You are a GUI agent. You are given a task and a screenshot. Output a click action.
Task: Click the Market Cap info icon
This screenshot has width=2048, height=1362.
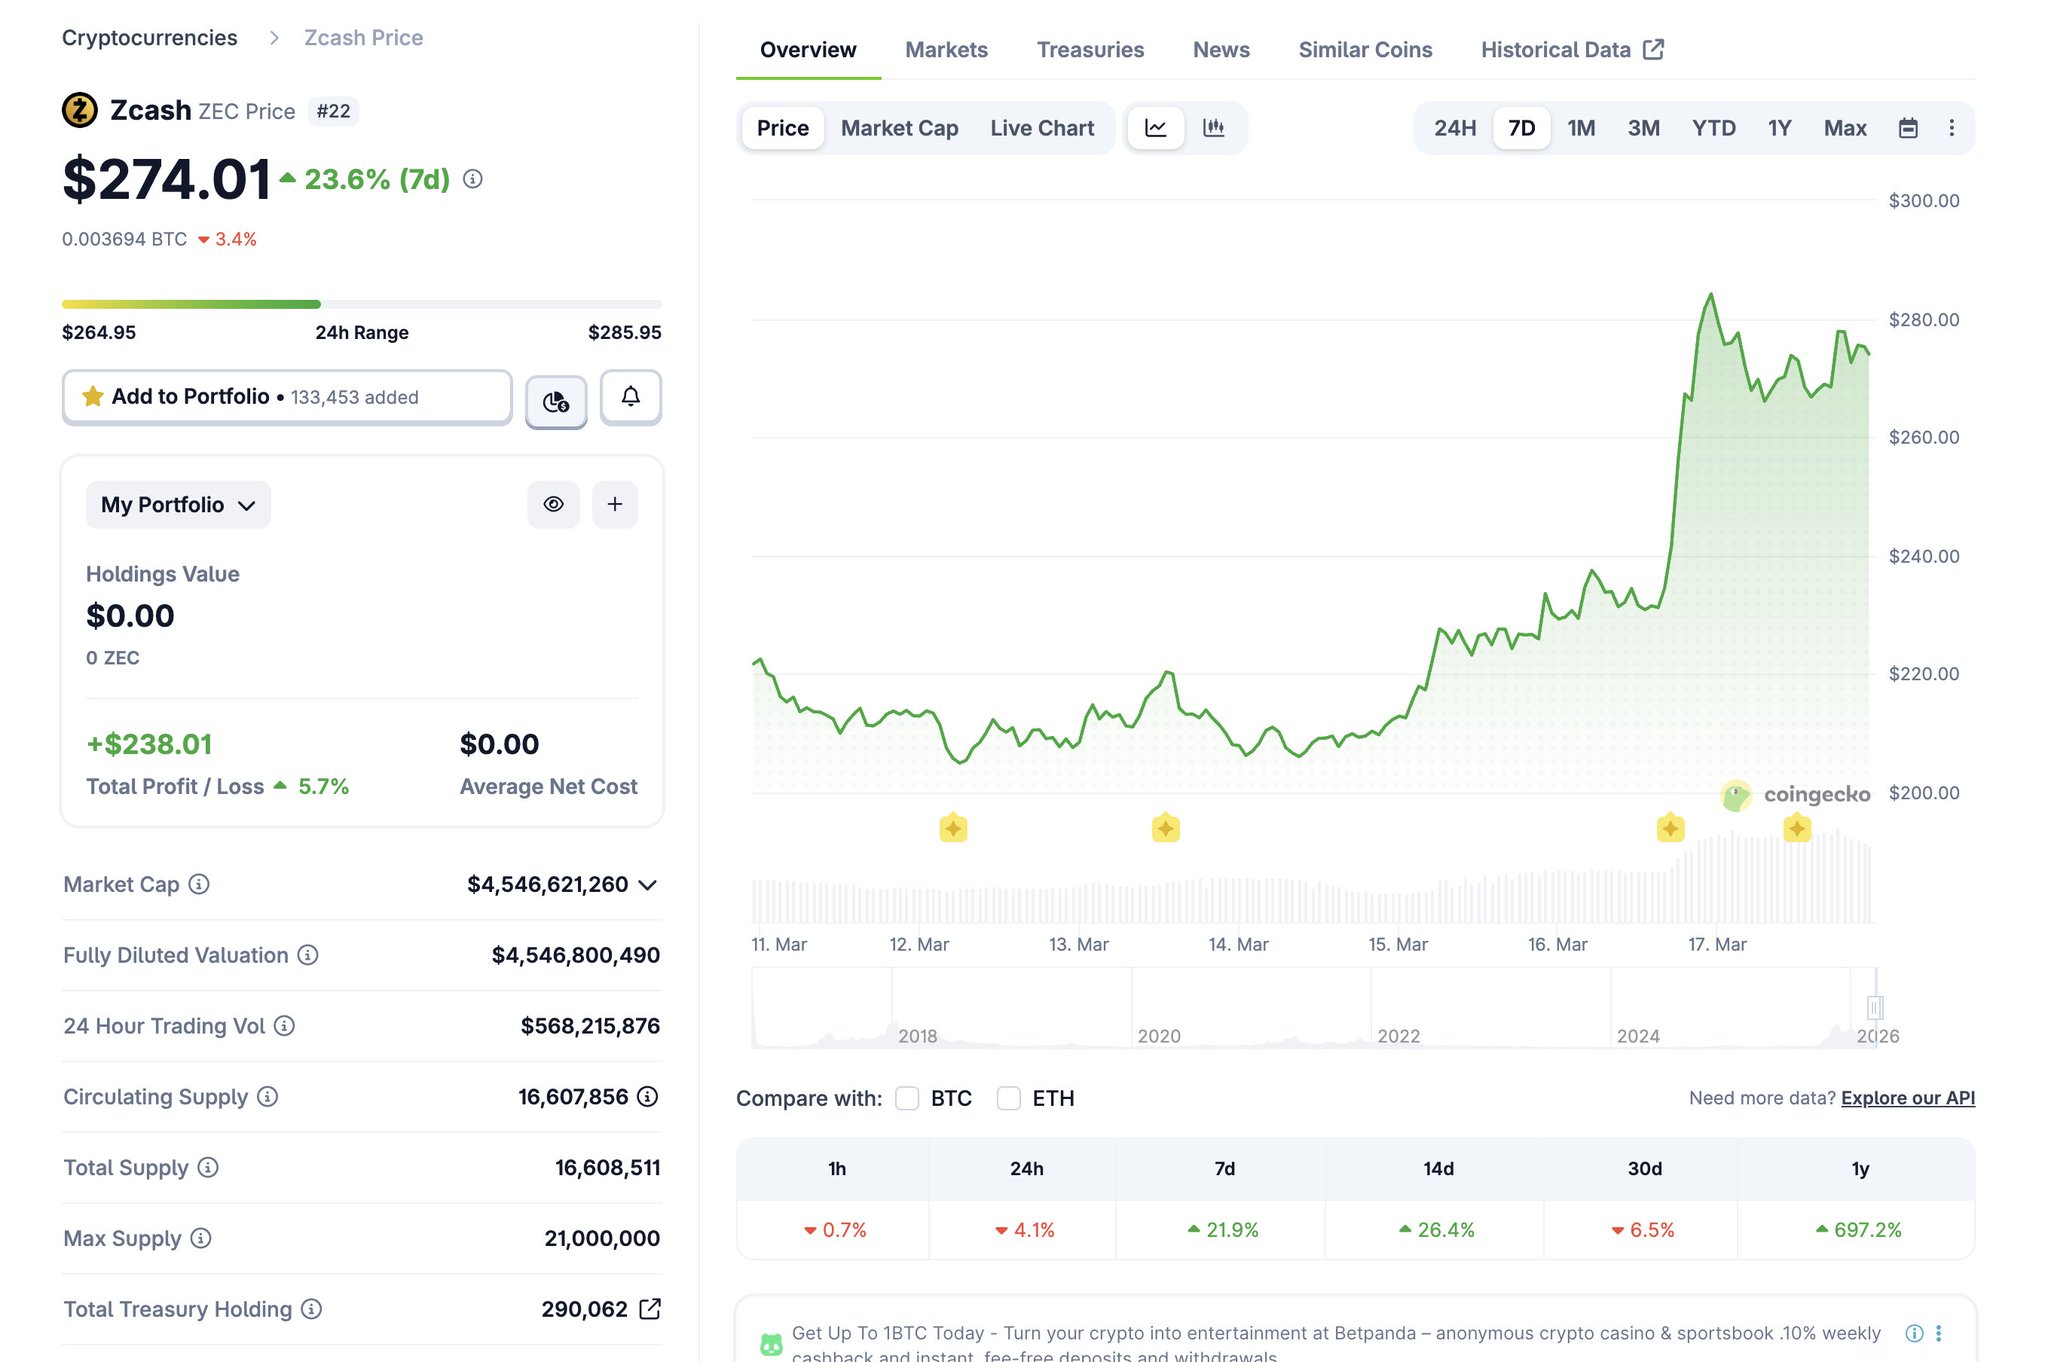pos(199,884)
